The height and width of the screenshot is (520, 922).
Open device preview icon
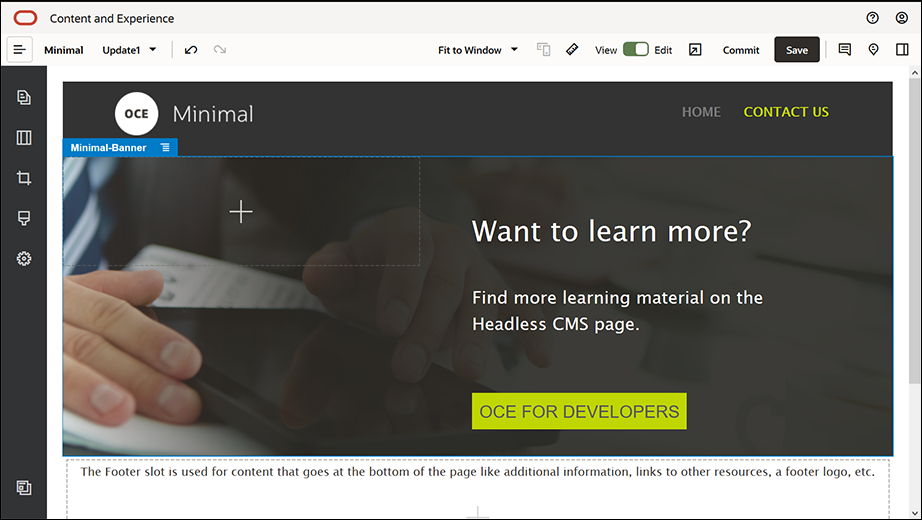543,50
